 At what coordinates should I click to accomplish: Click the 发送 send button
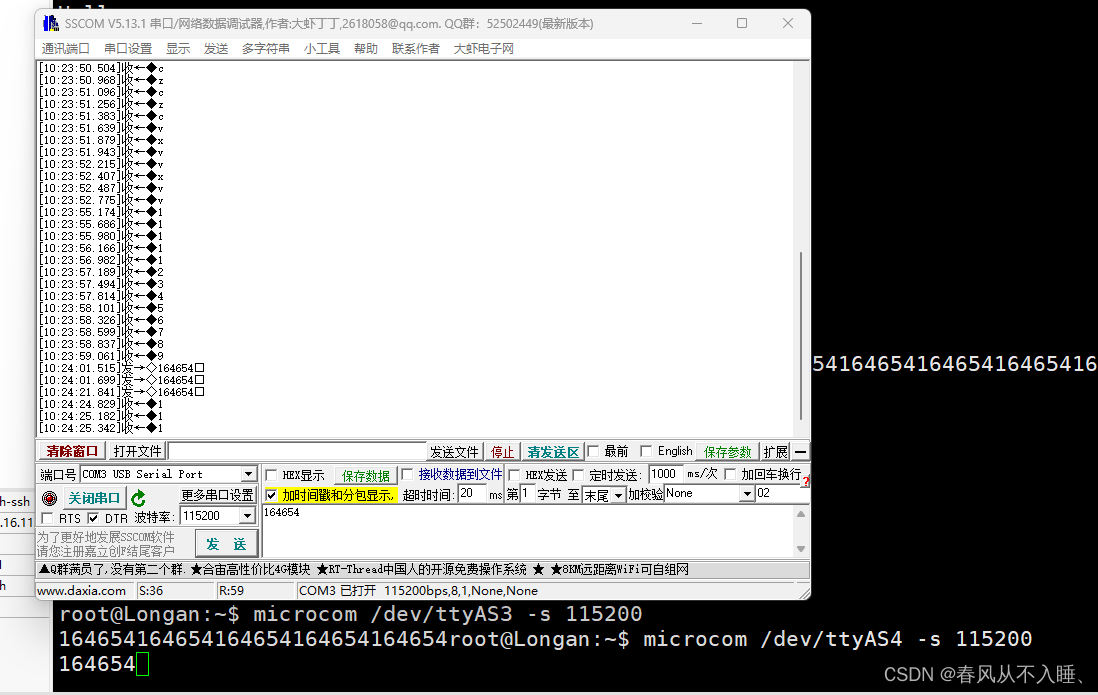(227, 543)
